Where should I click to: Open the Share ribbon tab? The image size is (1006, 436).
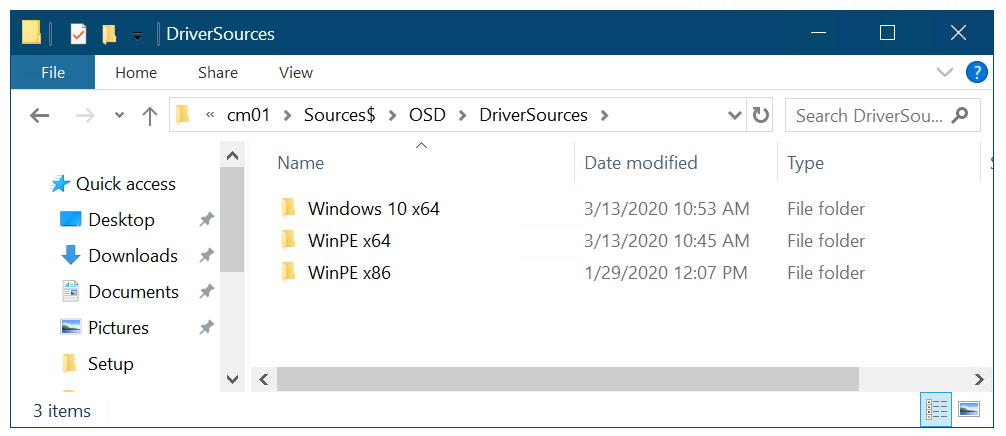218,72
